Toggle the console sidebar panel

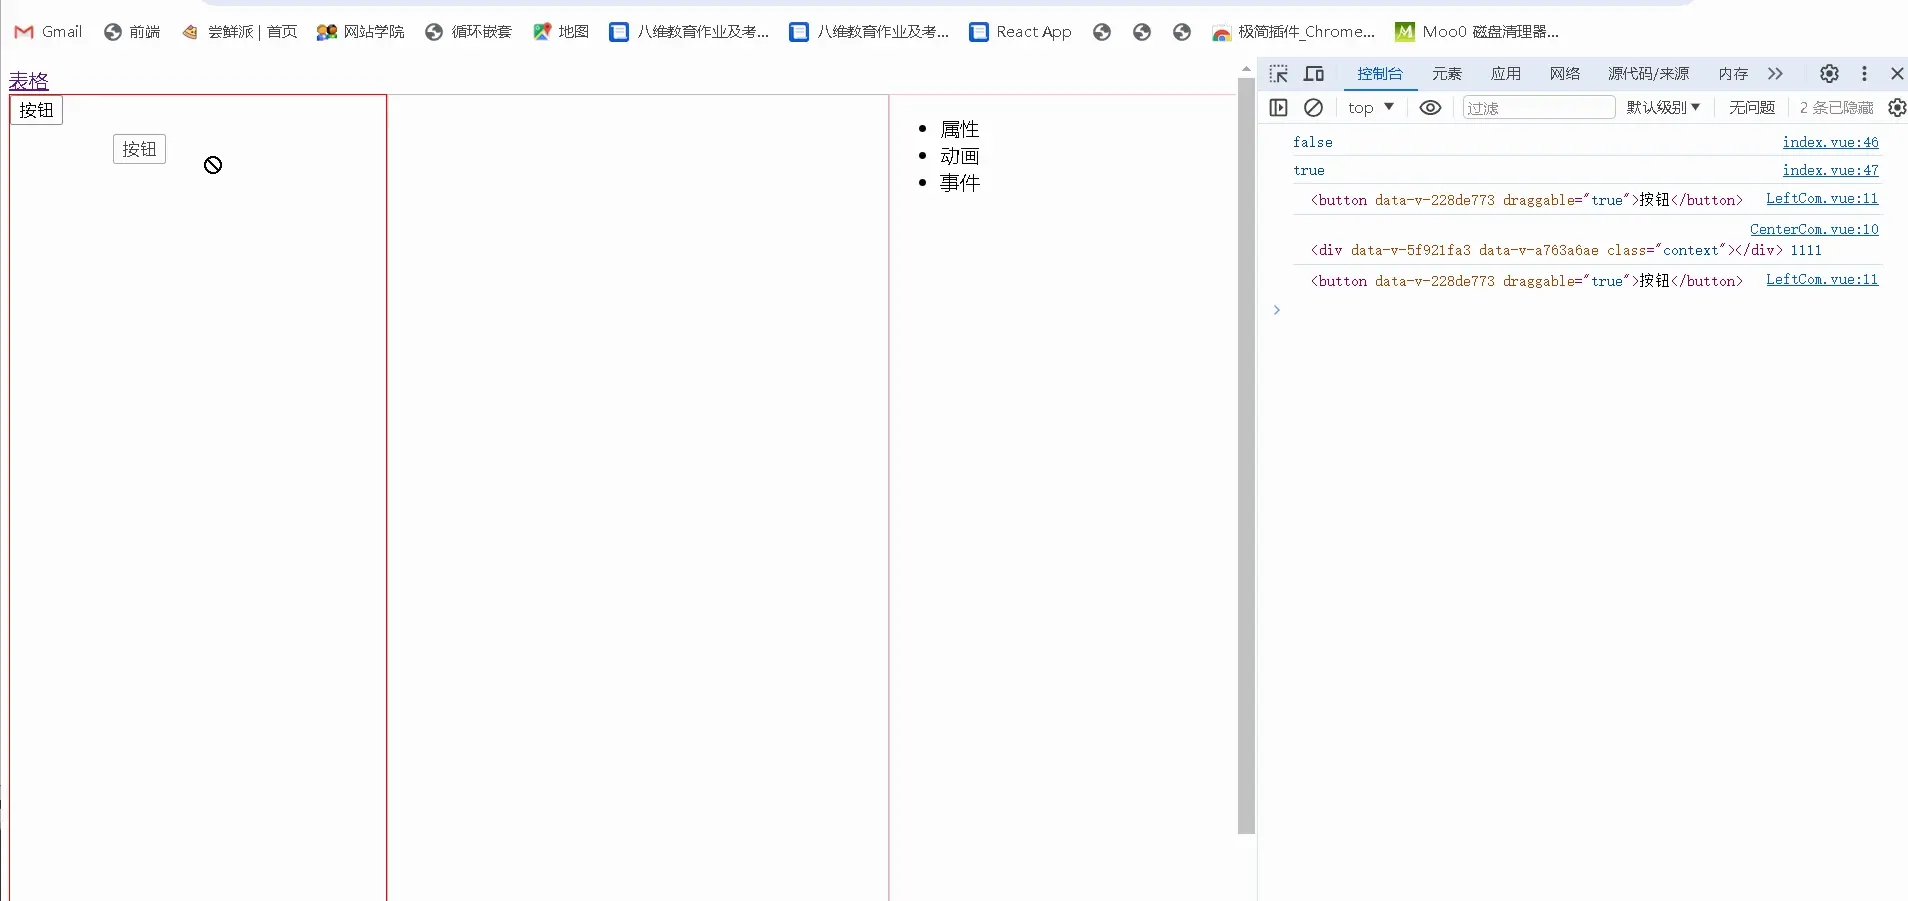[1278, 108]
